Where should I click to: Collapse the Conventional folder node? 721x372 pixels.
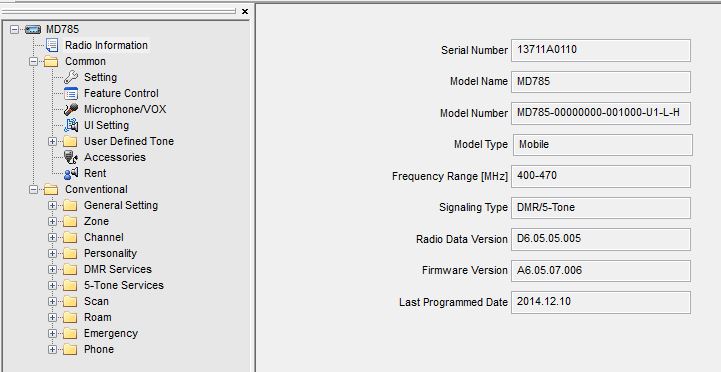click(33, 189)
